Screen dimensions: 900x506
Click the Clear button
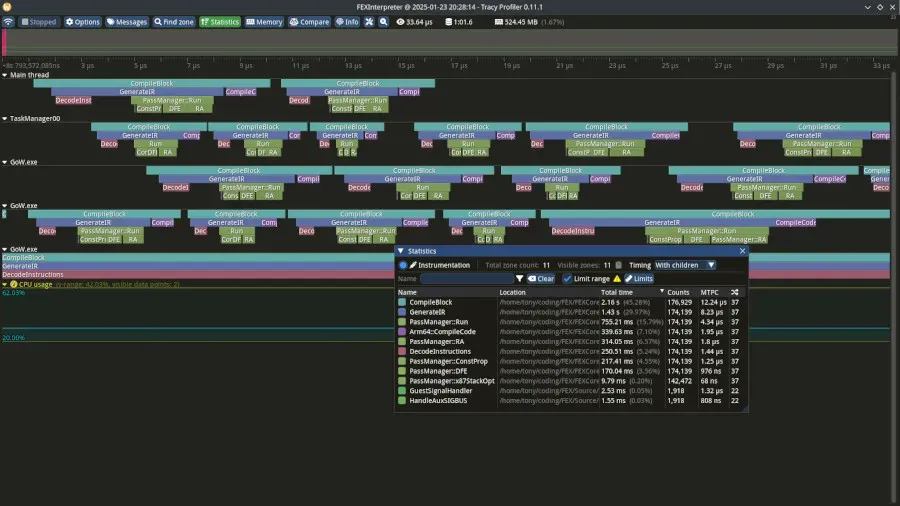(541, 279)
